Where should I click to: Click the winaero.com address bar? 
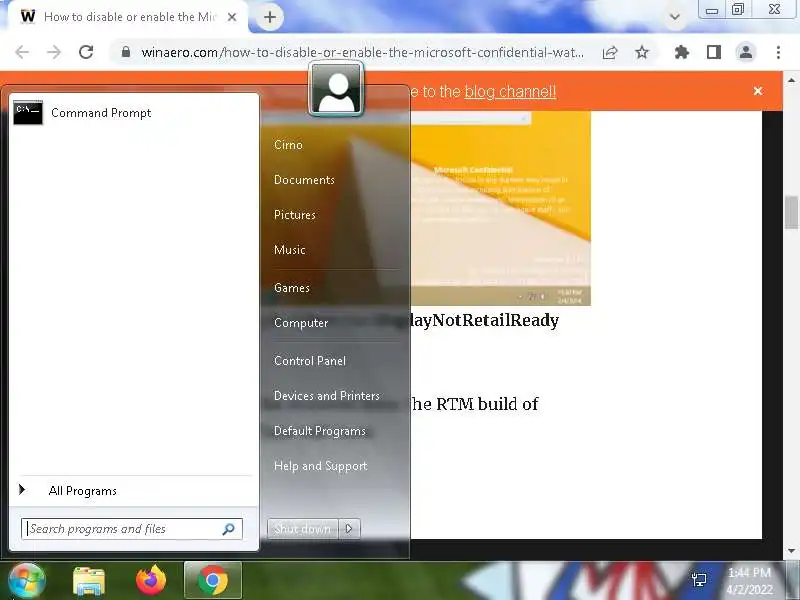click(x=362, y=52)
